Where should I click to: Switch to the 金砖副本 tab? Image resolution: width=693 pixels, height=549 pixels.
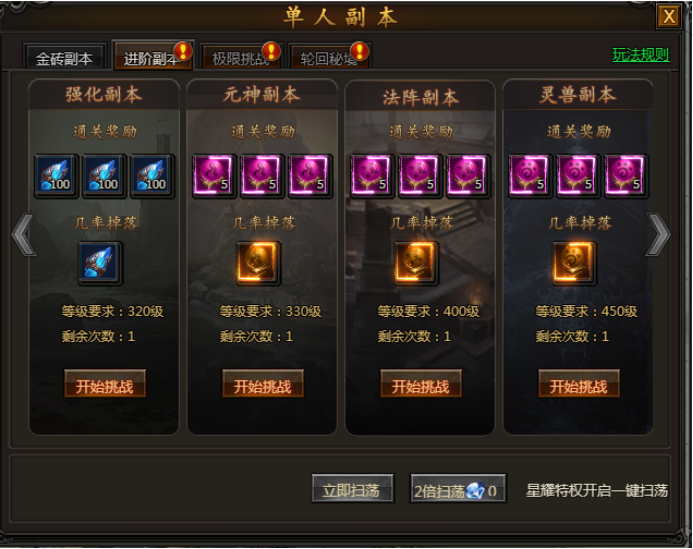click(65, 57)
